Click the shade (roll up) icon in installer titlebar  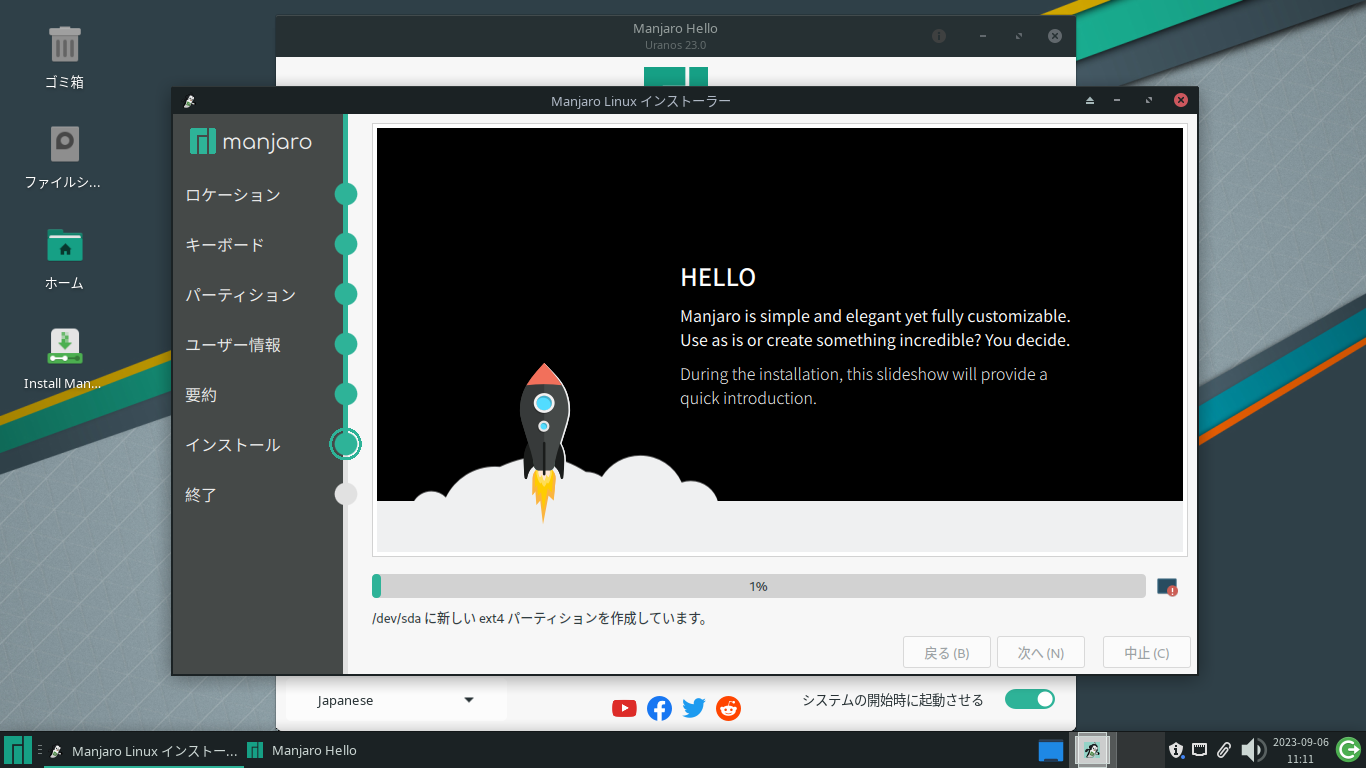click(x=1090, y=101)
